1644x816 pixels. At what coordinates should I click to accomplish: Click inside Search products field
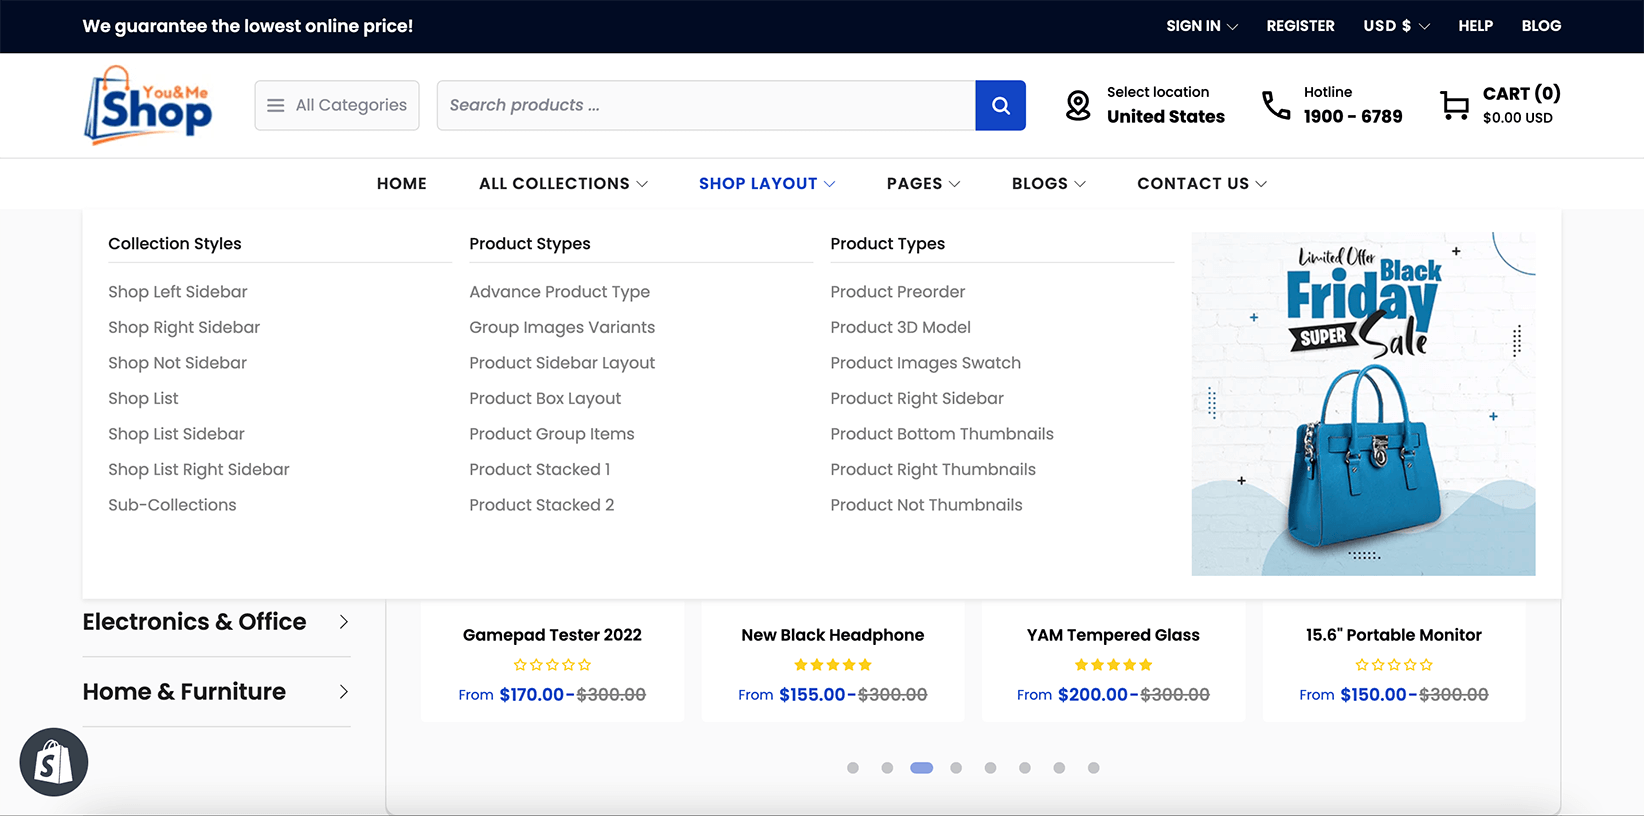706,105
